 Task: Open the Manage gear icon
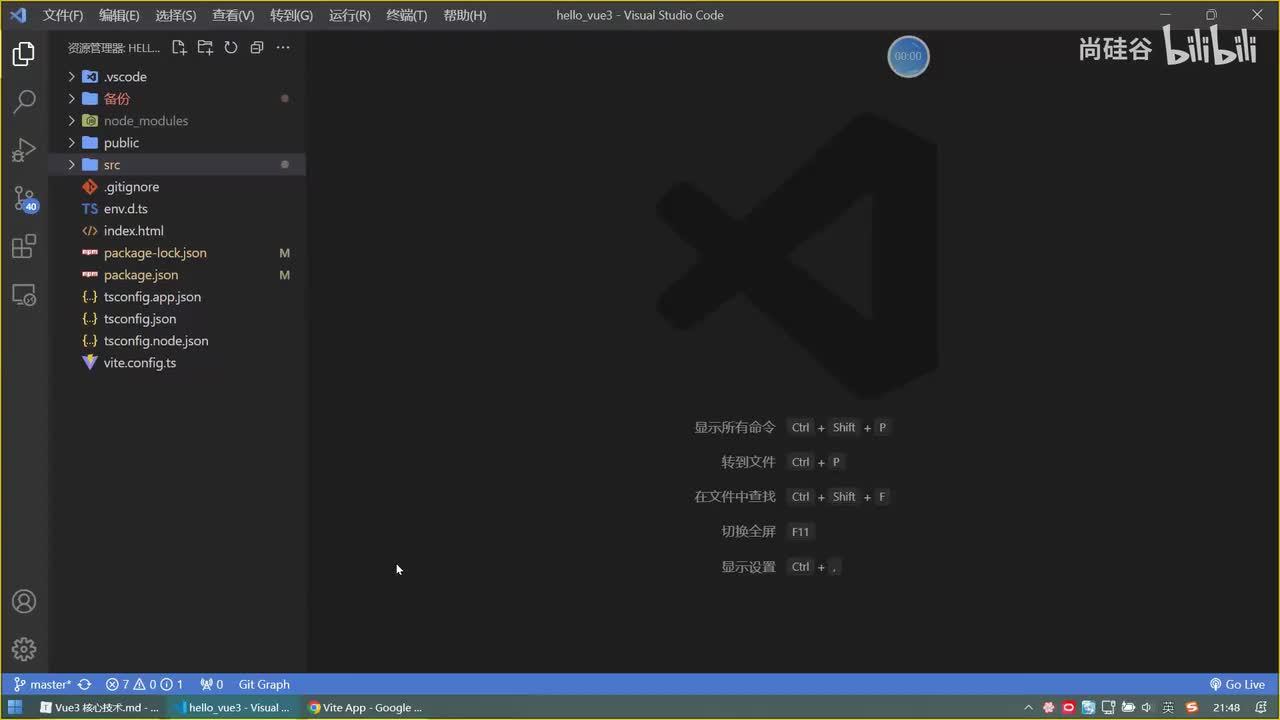24,649
